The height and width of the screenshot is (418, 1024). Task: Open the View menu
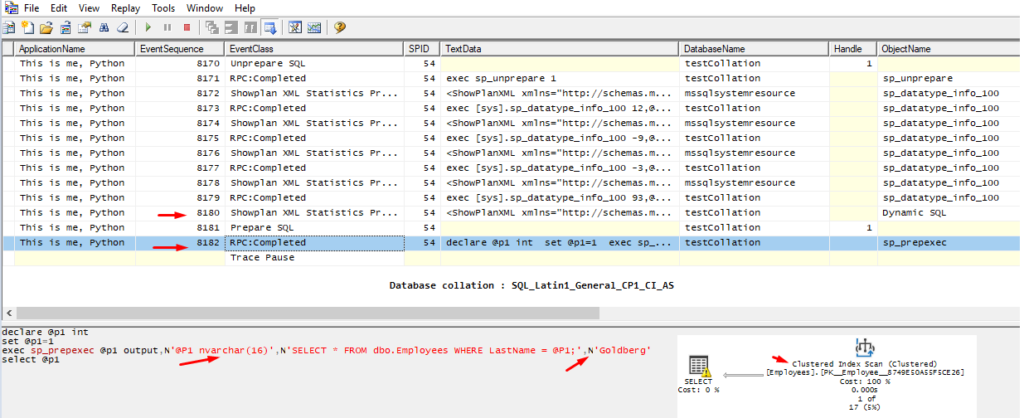(x=89, y=8)
